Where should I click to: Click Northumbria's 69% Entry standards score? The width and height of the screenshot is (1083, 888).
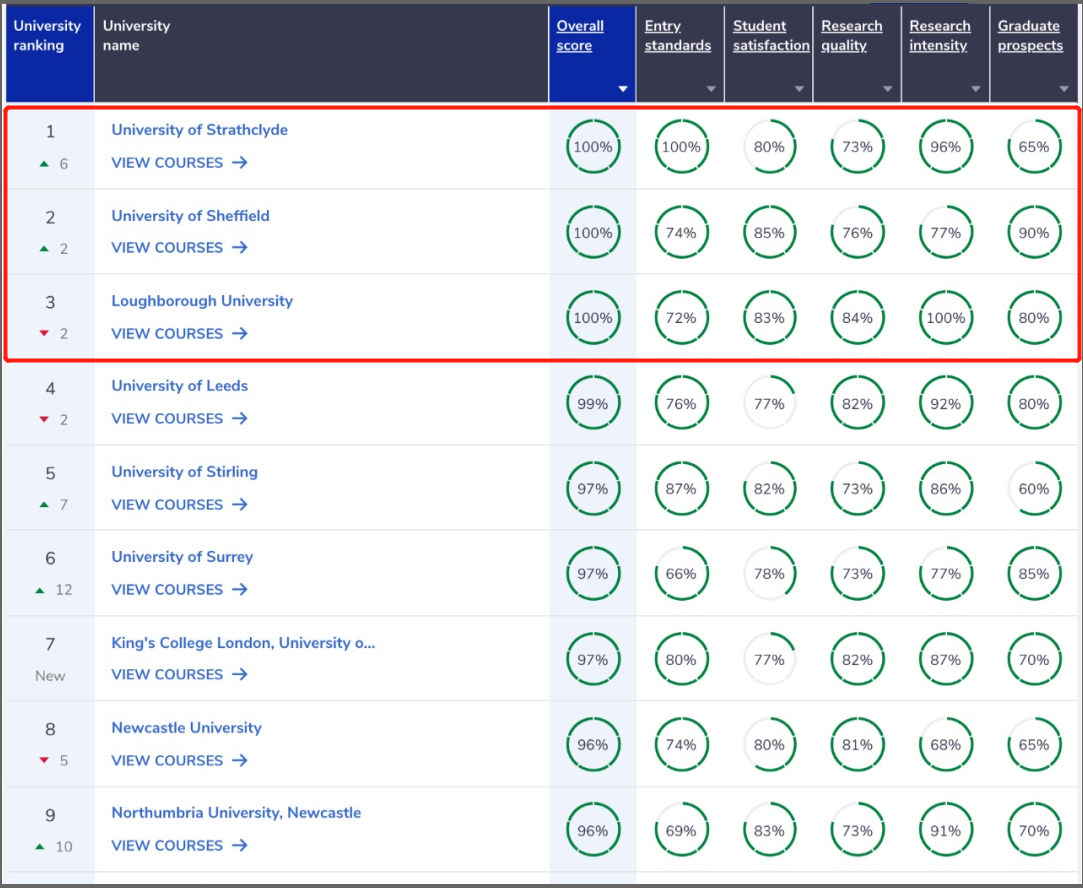click(681, 830)
